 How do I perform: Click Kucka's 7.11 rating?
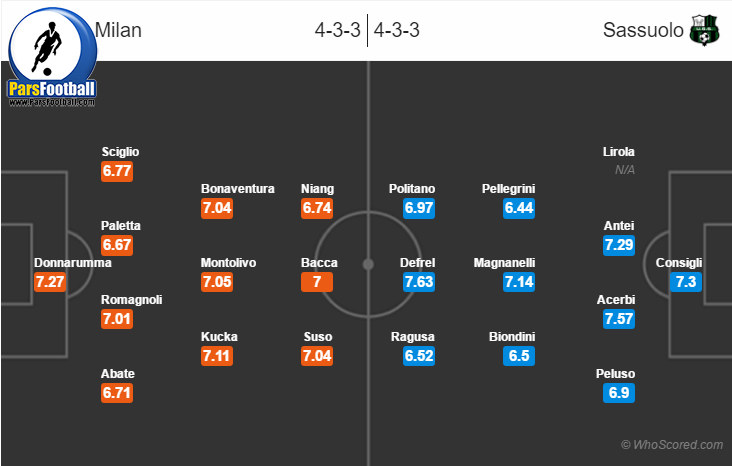pos(217,356)
